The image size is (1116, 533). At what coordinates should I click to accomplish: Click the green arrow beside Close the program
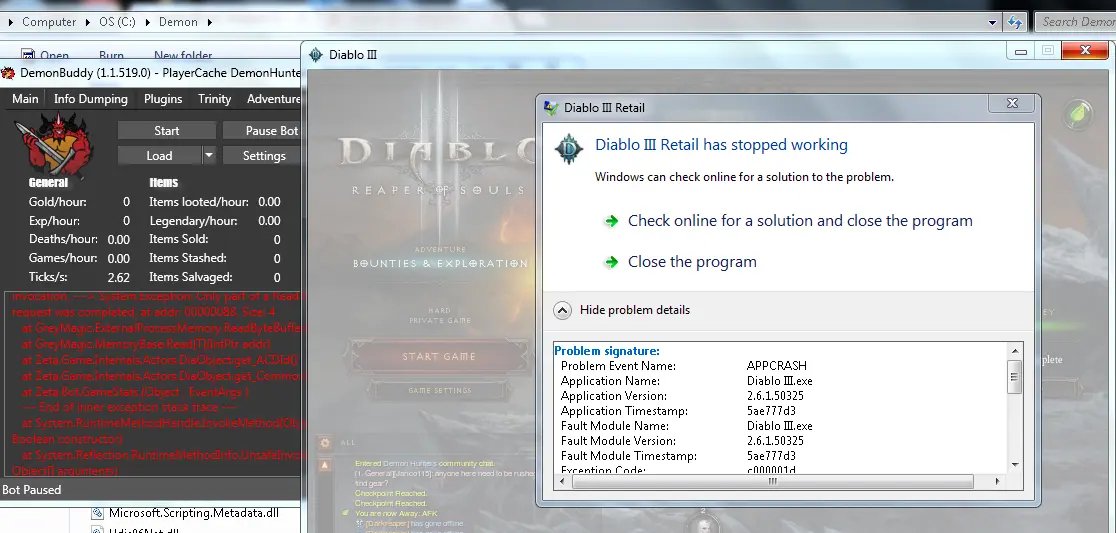click(x=611, y=262)
